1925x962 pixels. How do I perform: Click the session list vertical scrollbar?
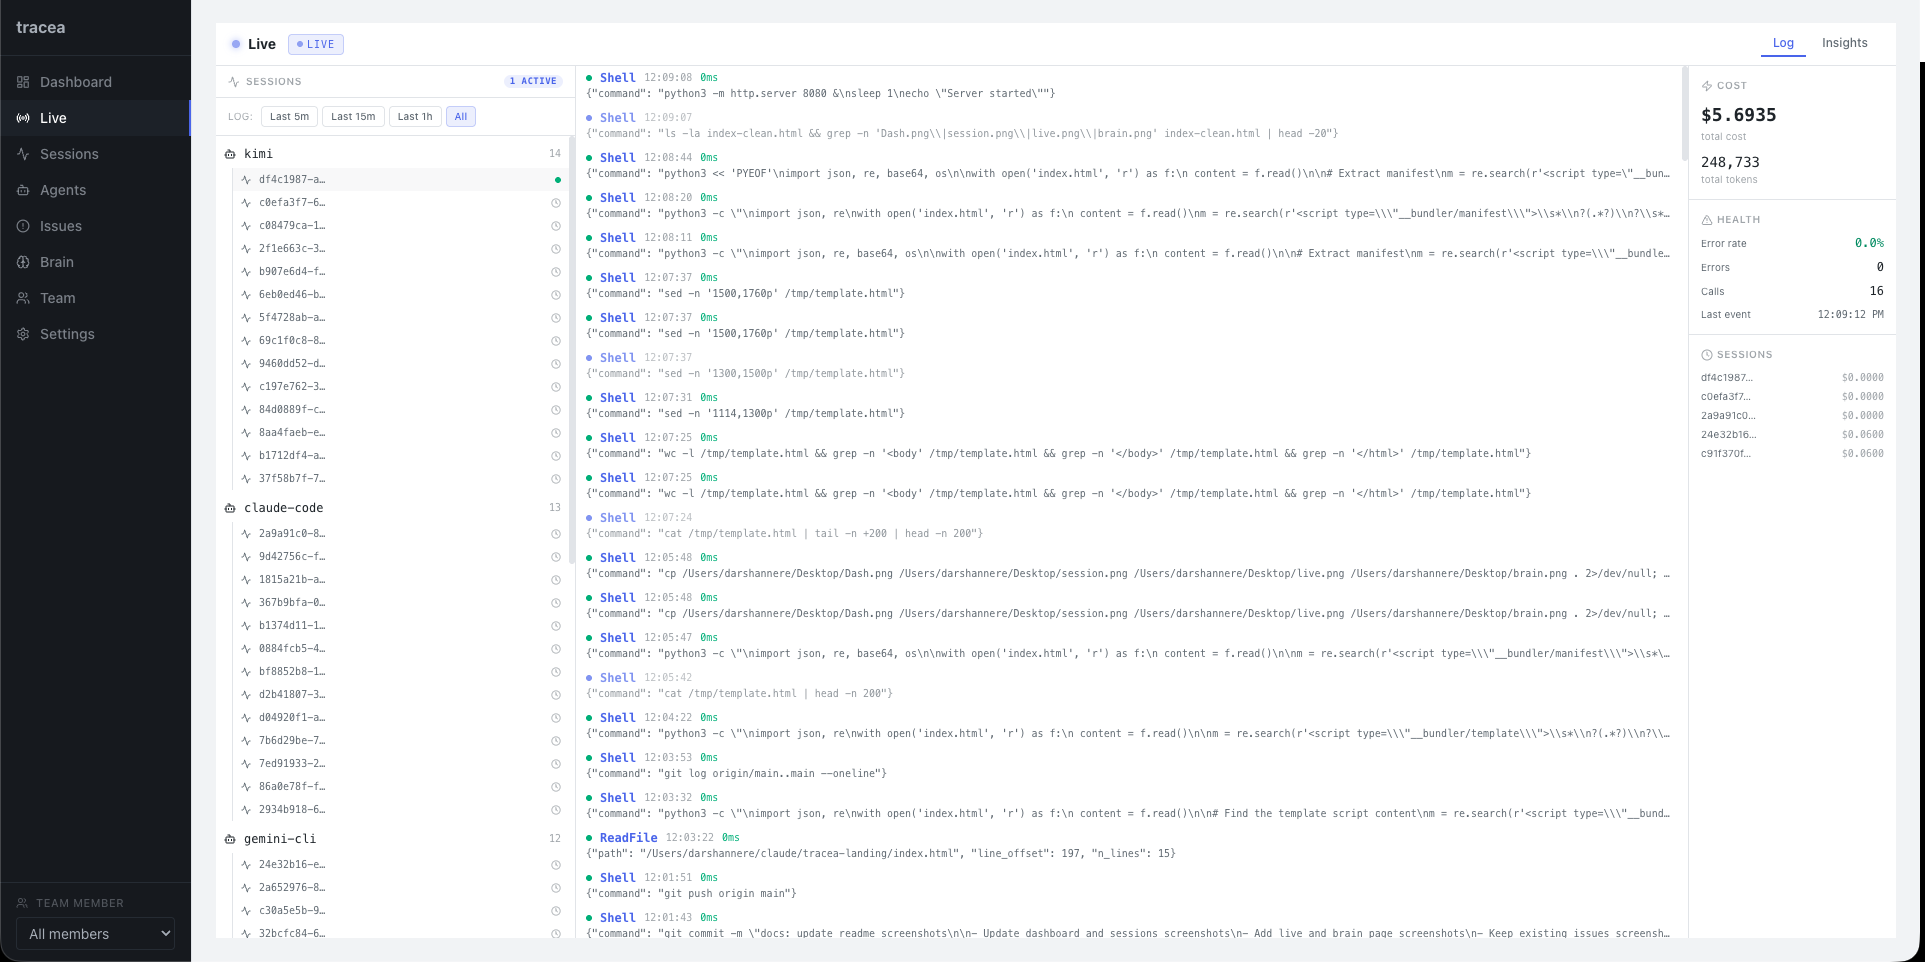(x=571, y=350)
